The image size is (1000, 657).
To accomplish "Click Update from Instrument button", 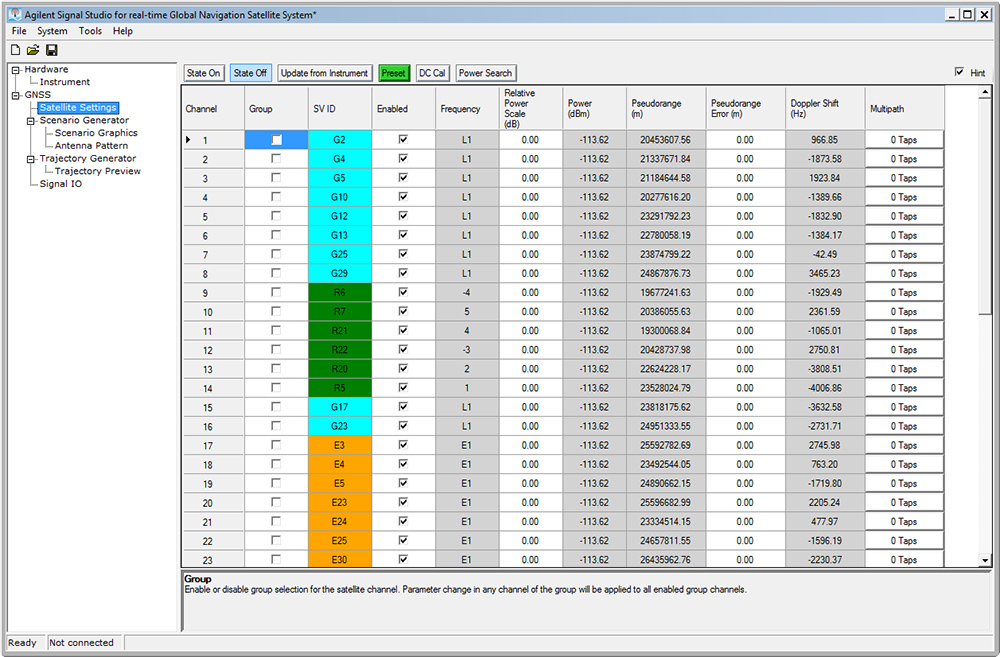I will click(325, 73).
